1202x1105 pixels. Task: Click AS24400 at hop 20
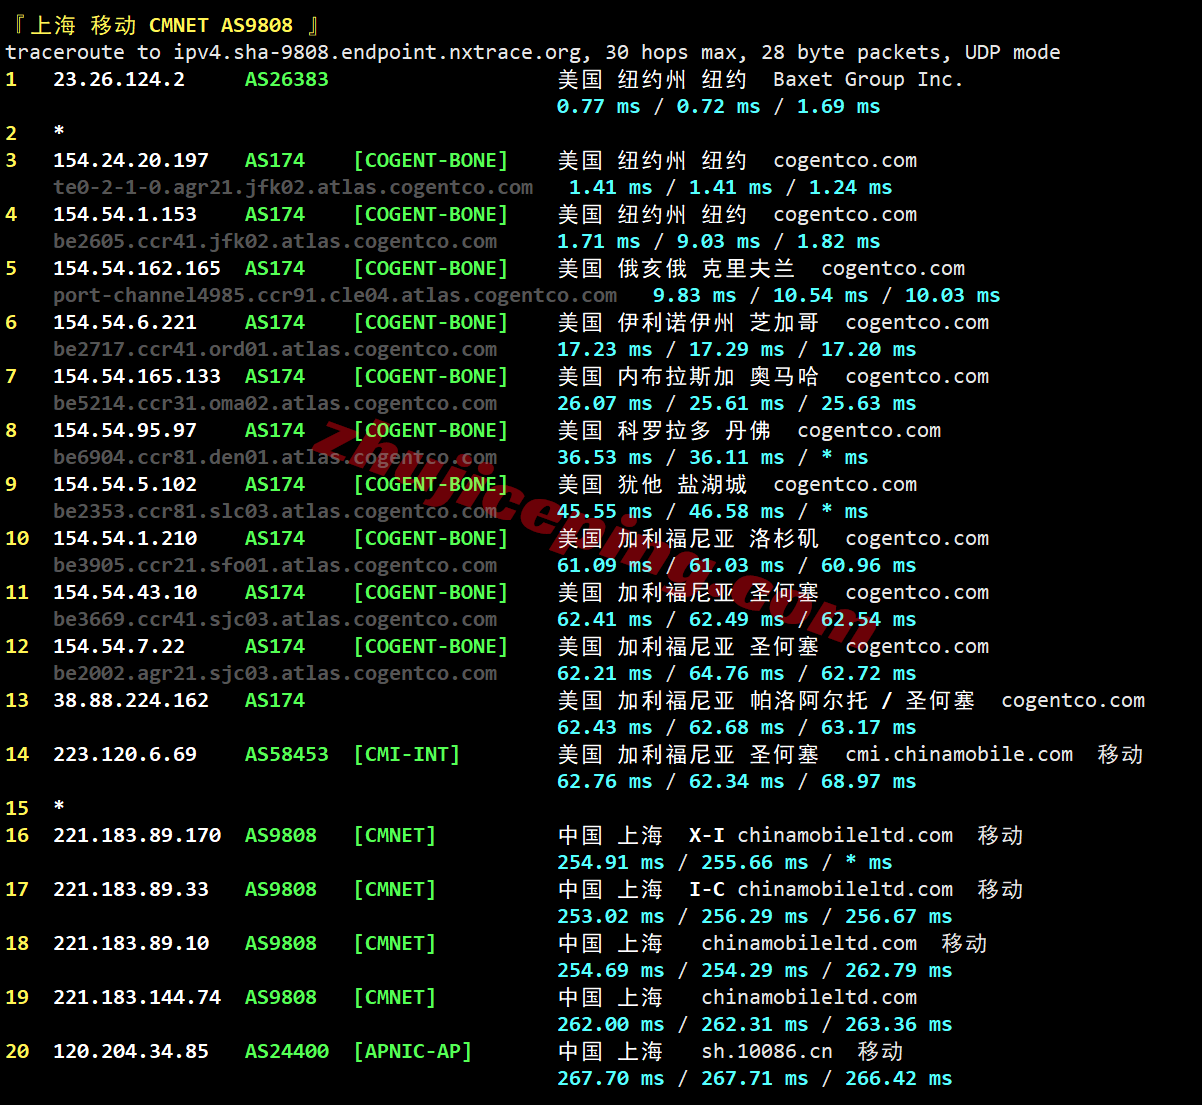[x=287, y=1051]
